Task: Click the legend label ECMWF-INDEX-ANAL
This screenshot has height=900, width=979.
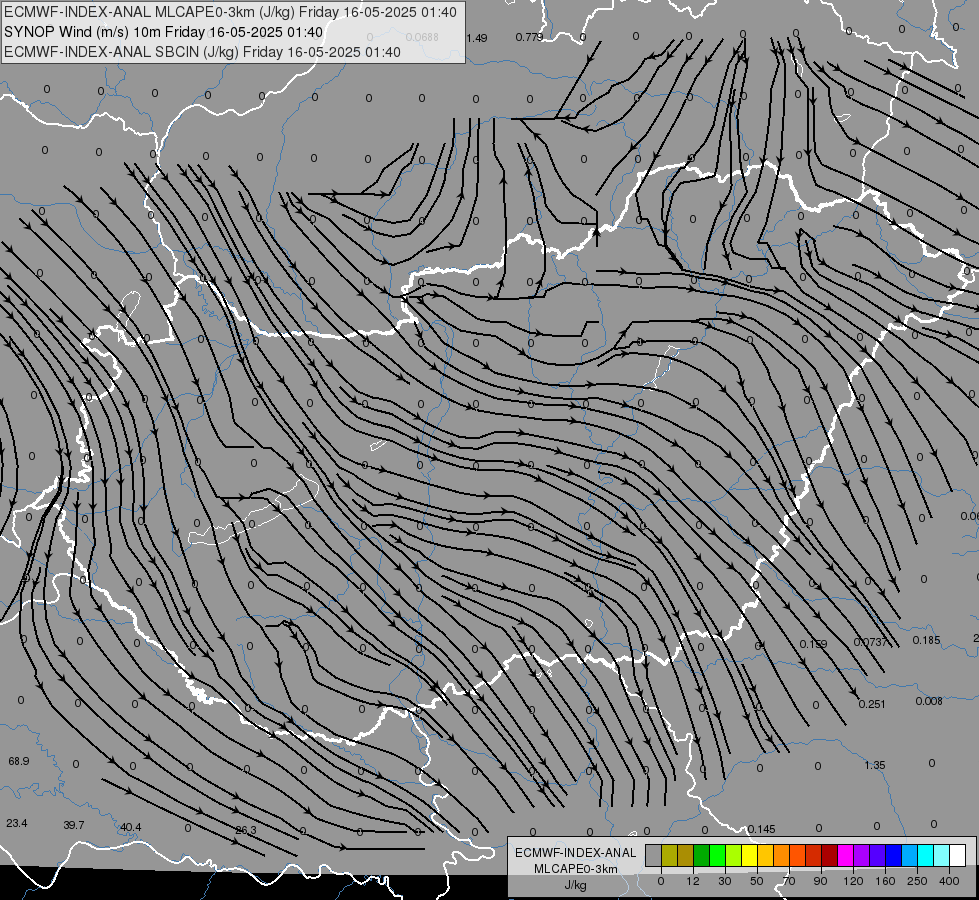Action: click(576, 853)
